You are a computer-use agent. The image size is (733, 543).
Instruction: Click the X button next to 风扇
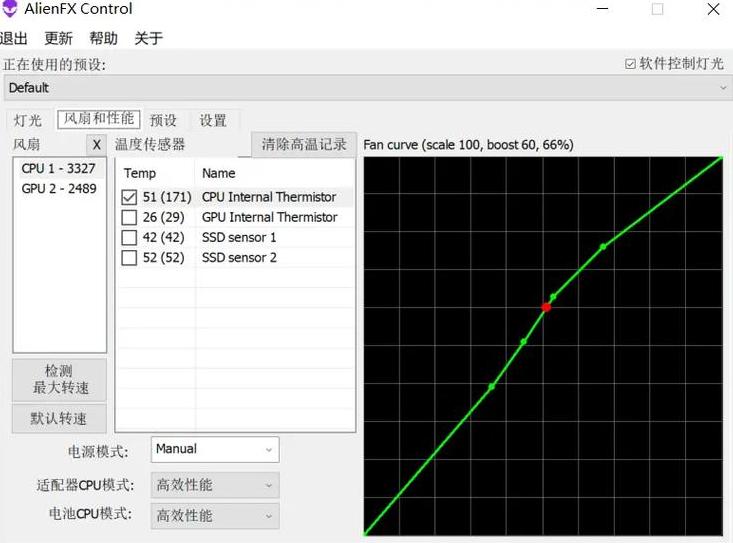(x=96, y=145)
